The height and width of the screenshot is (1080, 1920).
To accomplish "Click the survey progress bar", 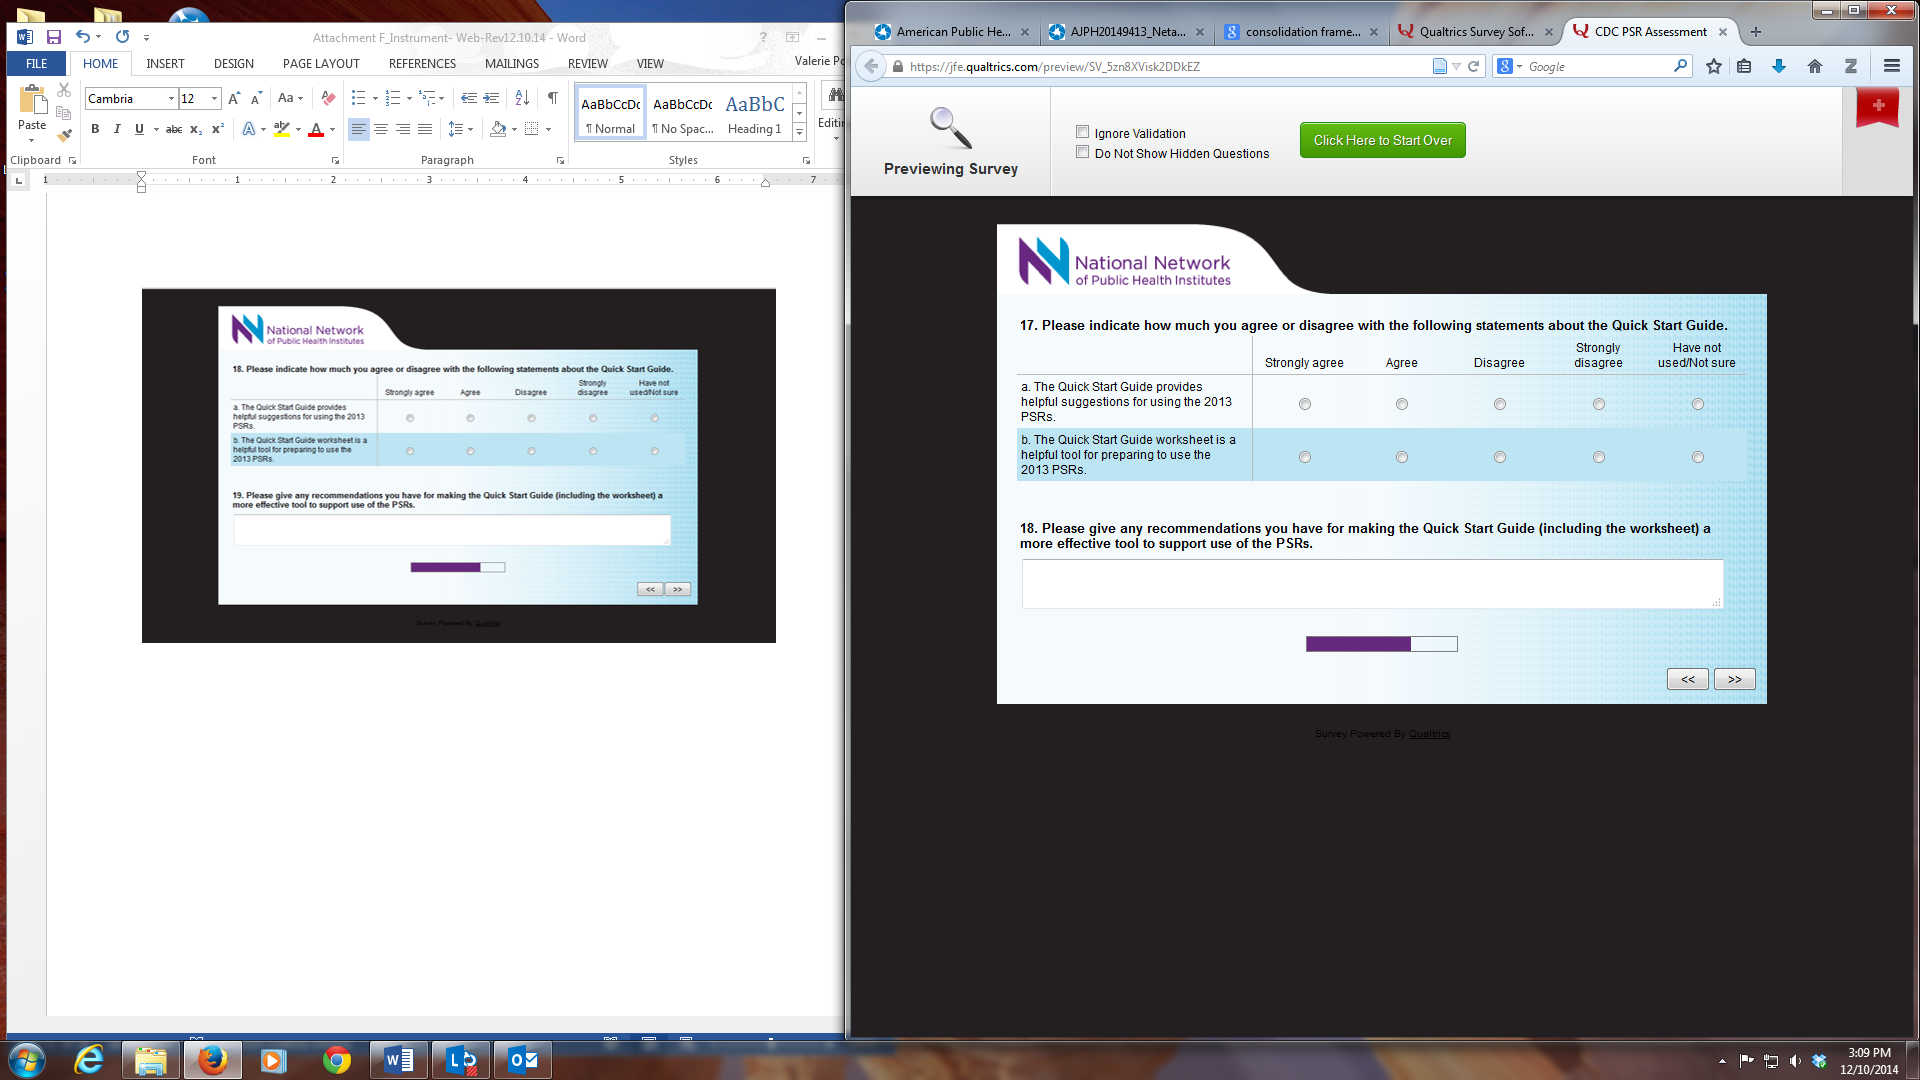I will coord(1381,644).
